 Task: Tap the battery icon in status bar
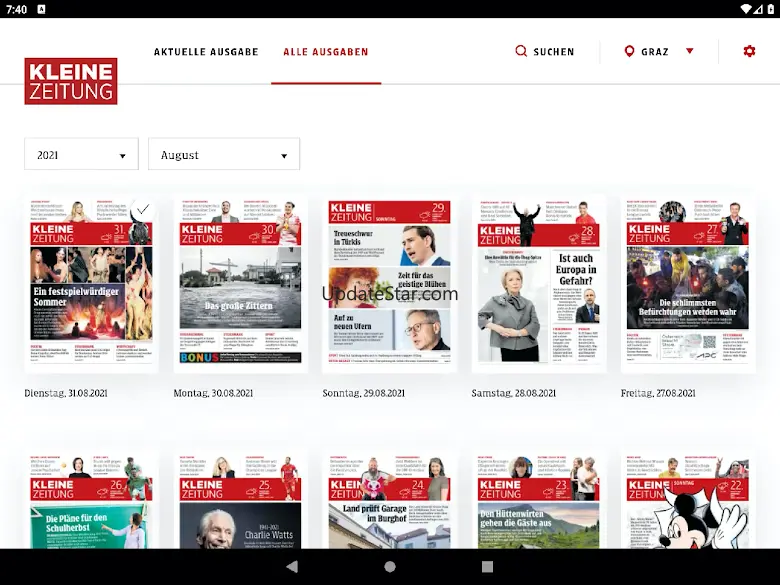[770, 9]
